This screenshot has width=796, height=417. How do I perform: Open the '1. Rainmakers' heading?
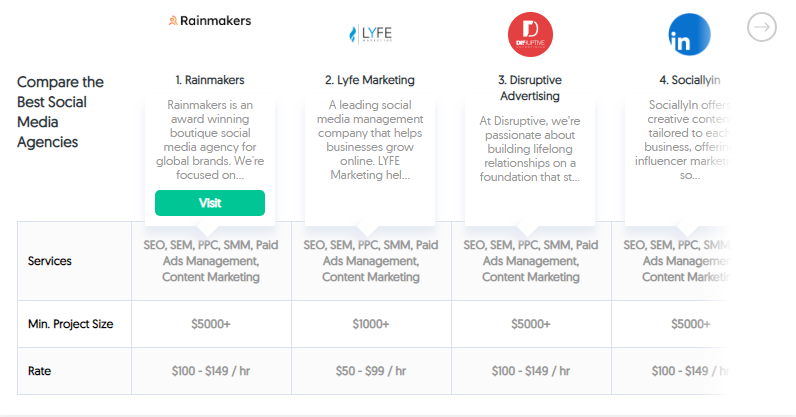210,80
